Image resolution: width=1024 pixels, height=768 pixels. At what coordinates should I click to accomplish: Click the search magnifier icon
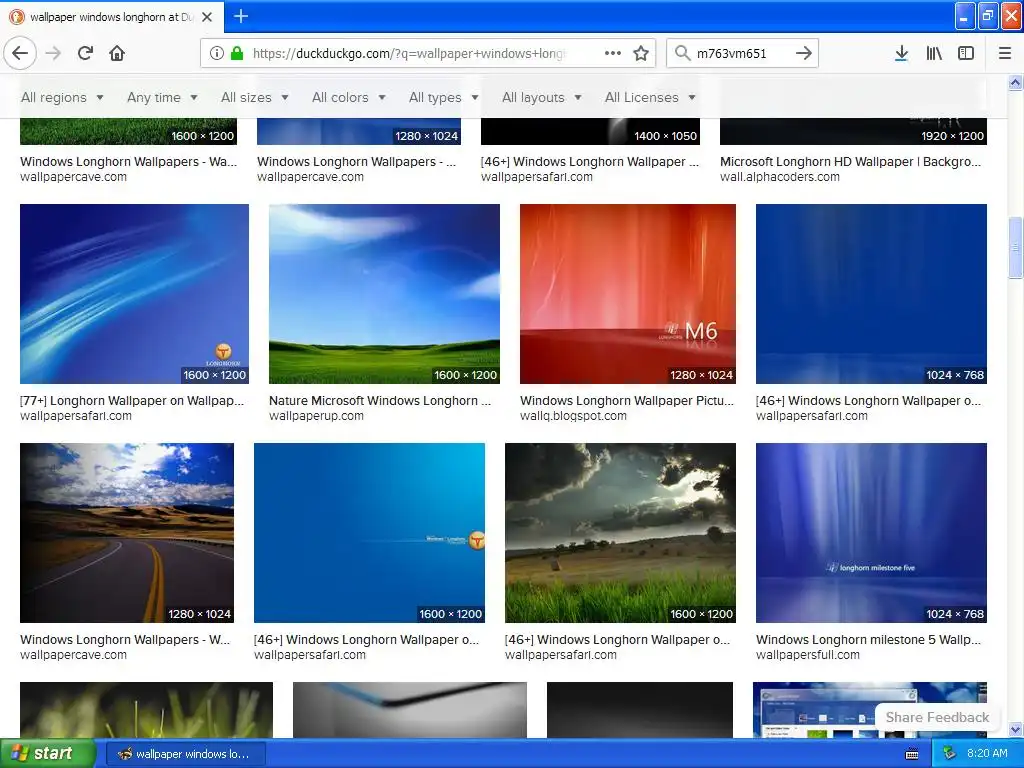tap(682, 53)
